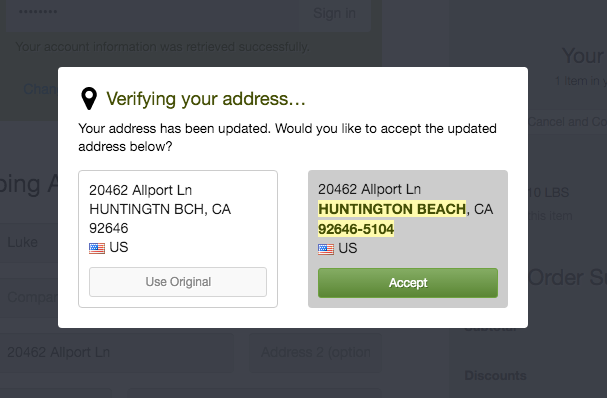This screenshot has width=607, height=398.
Task: Click the dimmed Sign in button
Action: point(334,13)
